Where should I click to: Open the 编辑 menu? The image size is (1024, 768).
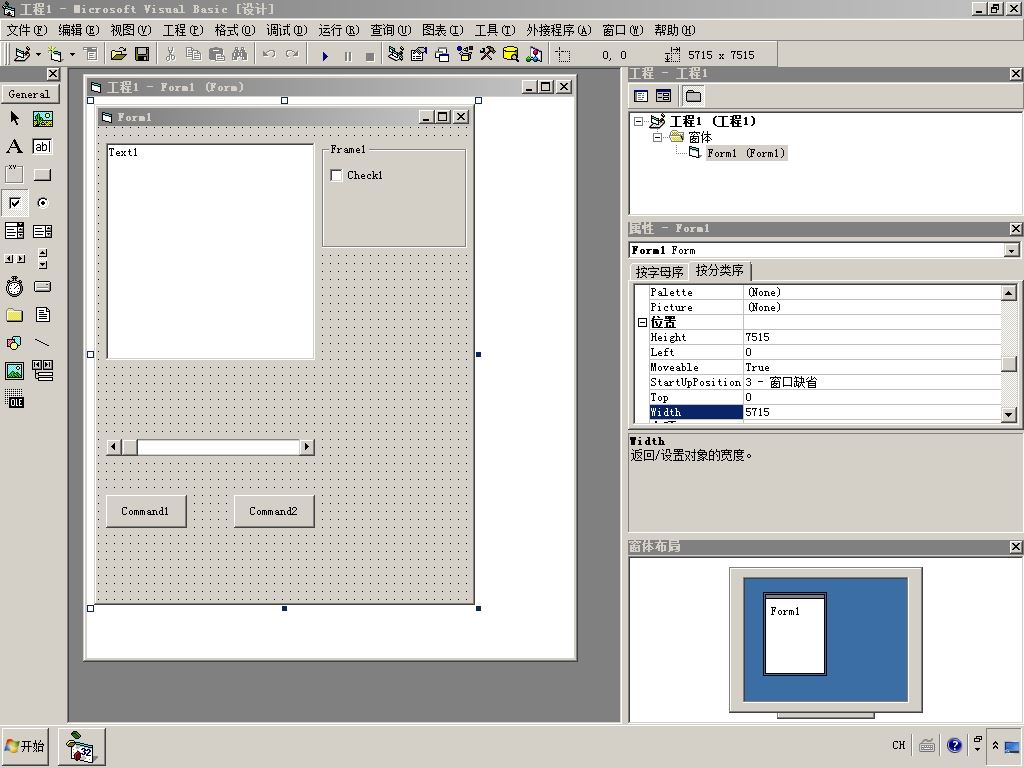[78, 30]
